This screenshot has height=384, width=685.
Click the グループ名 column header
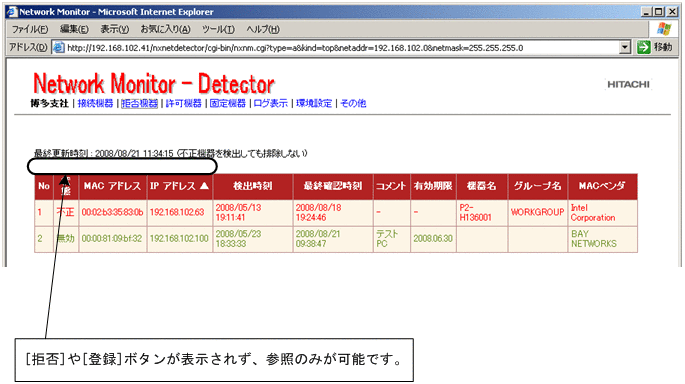pyautogui.click(x=537, y=186)
